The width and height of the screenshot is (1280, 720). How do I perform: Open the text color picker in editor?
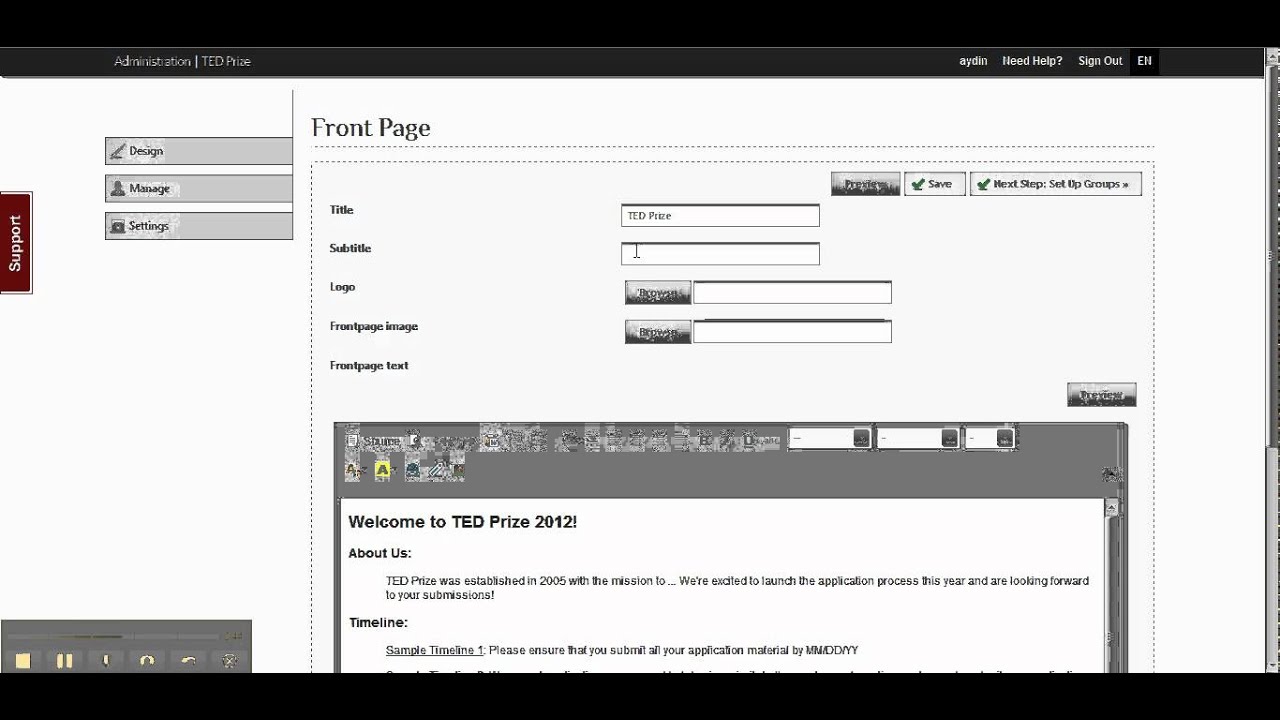353,469
